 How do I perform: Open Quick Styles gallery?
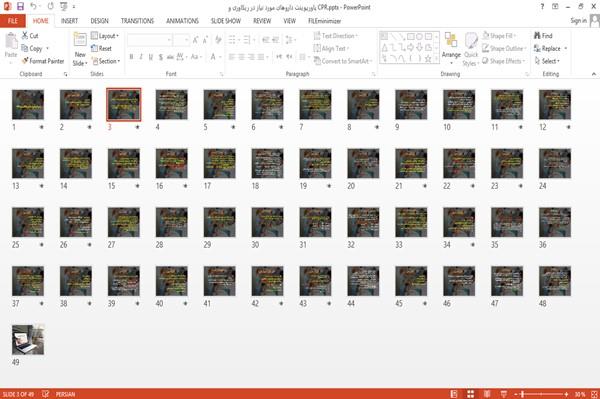471,50
